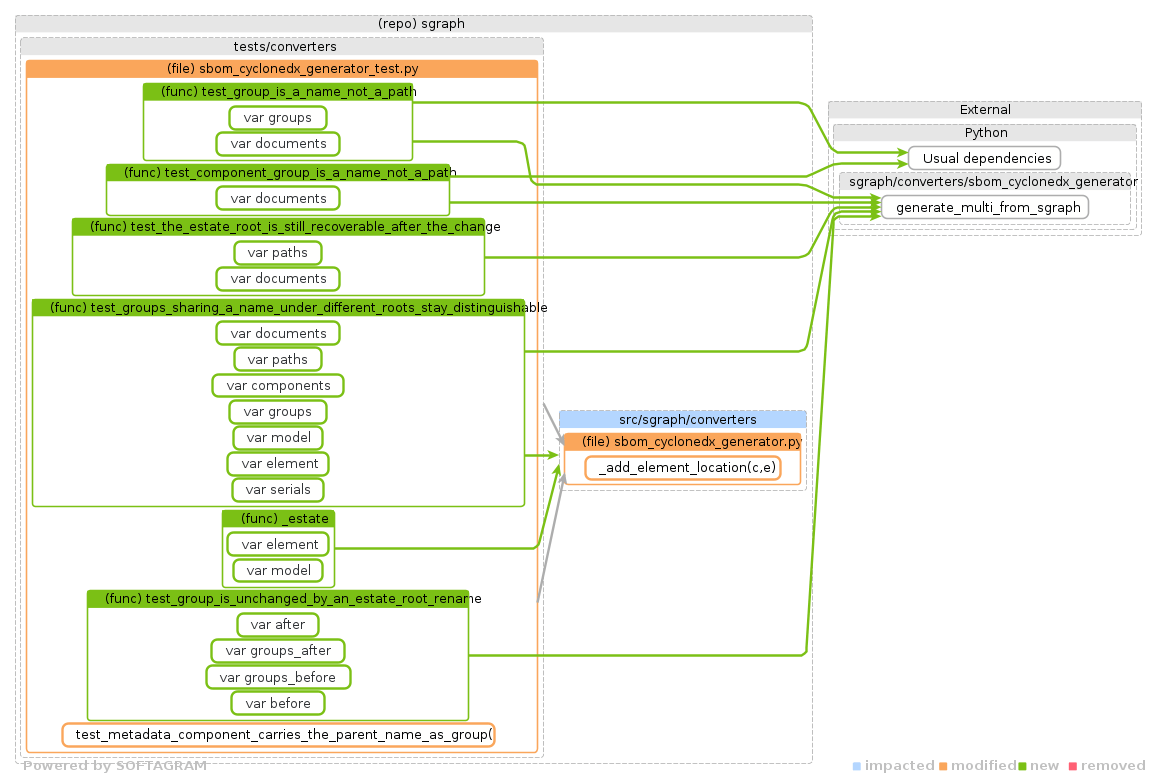Click the red removed legend swatch
Screen dimensions: 1156x779
point(1073,766)
